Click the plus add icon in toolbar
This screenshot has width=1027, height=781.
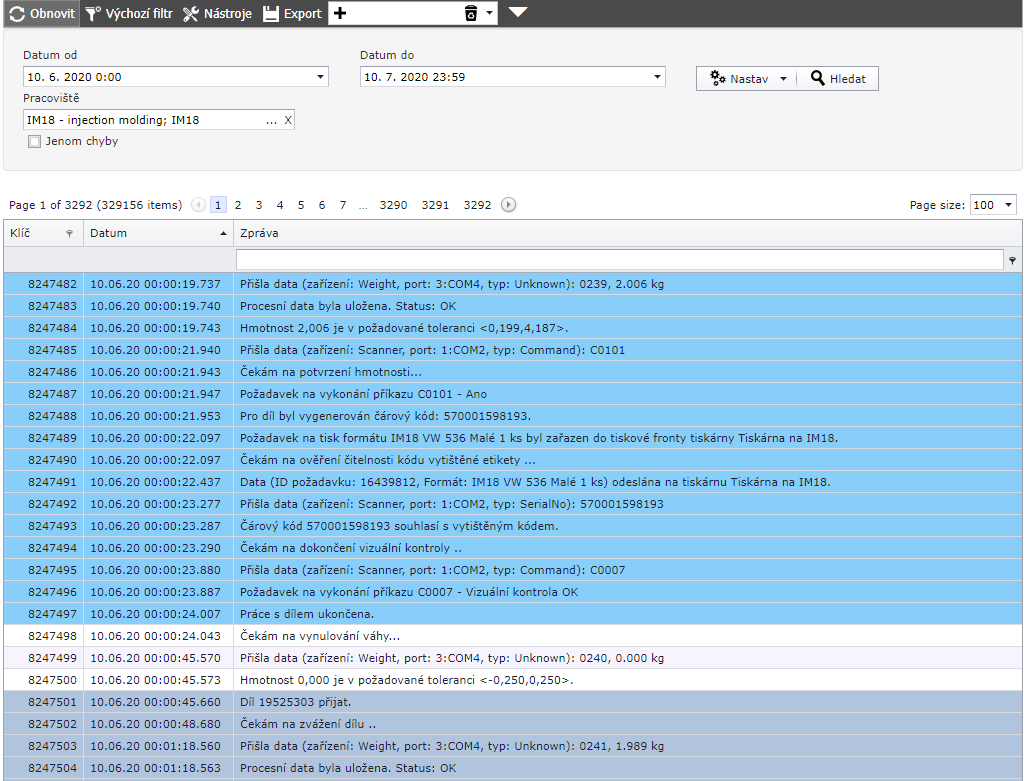tap(340, 14)
